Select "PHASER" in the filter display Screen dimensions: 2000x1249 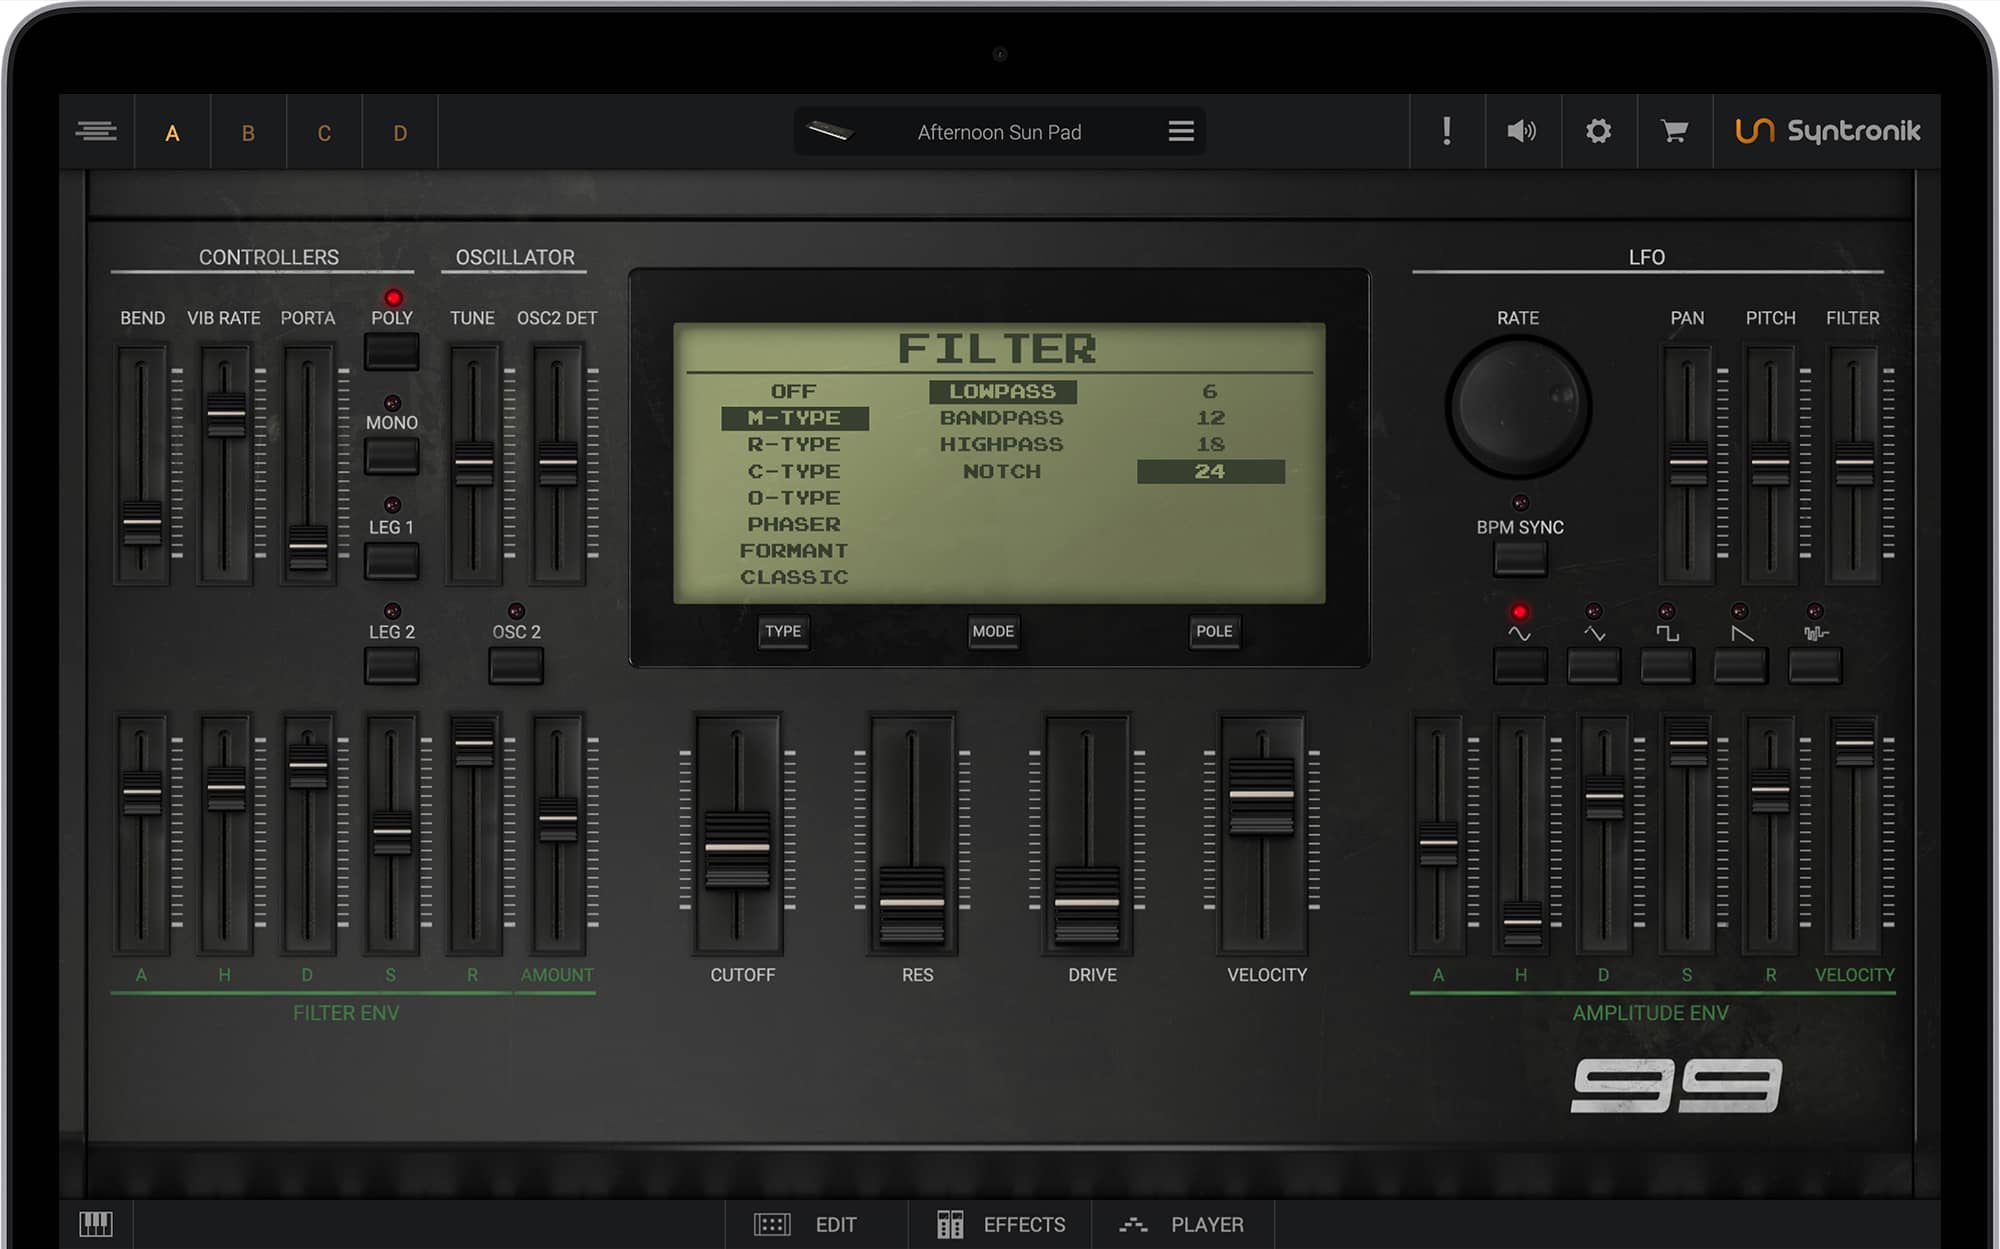[794, 524]
